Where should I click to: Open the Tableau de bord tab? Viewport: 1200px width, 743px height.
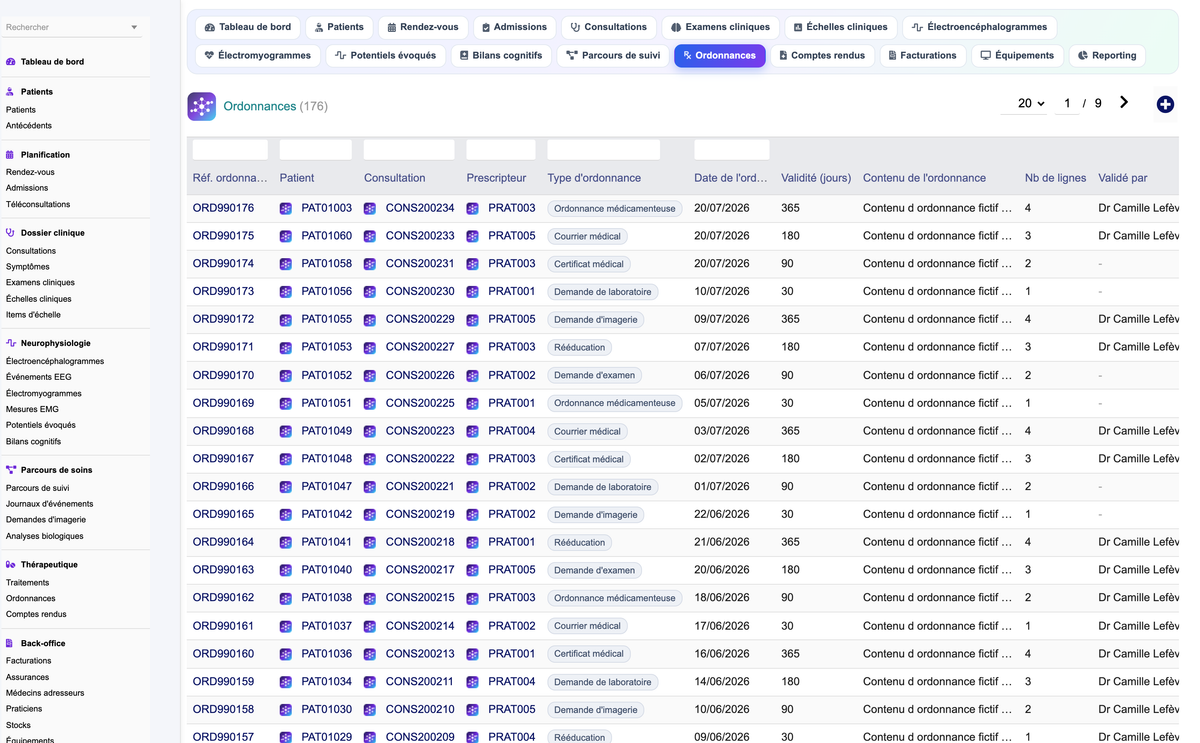tap(248, 27)
